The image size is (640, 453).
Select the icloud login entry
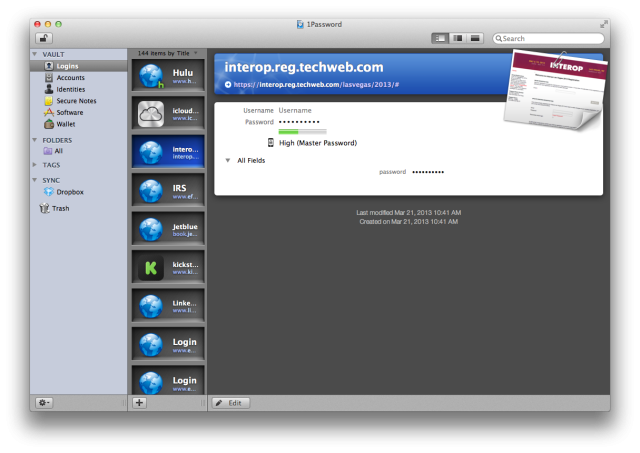pyautogui.click(x=168, y=114)
